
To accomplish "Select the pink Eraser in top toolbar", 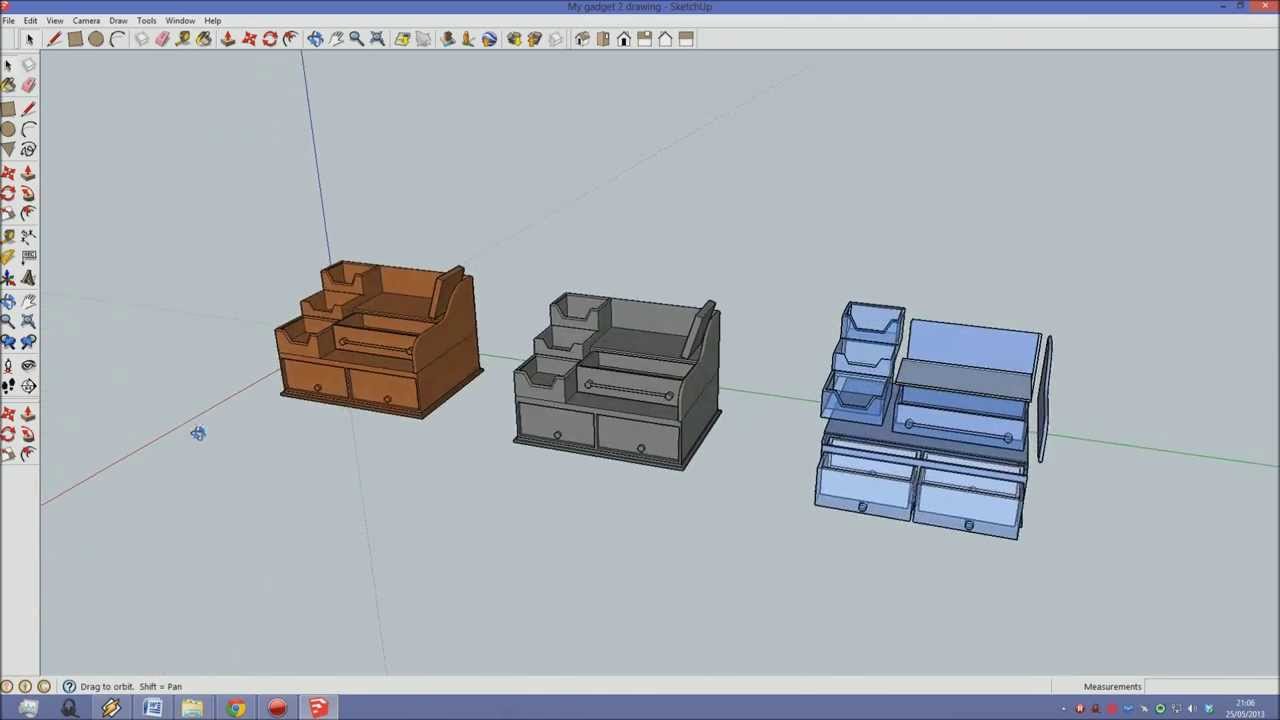I will (x=162, y=39).
